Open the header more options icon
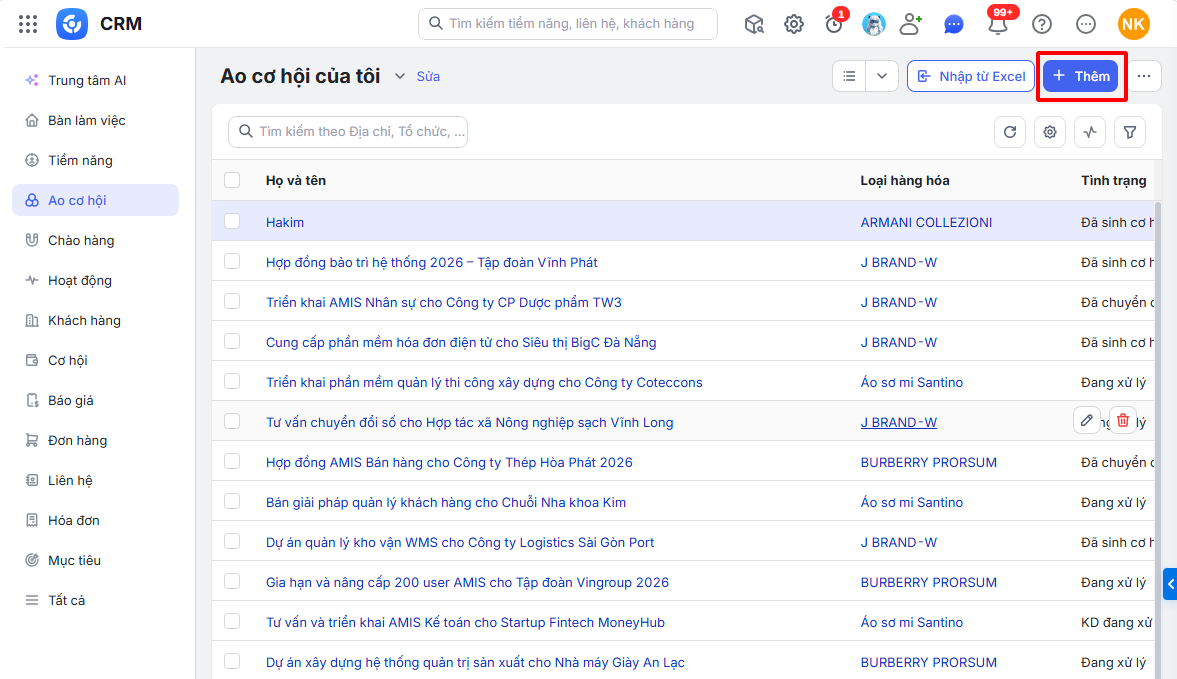This screenshot has height=679, width=1177. tap(1085, 24)
